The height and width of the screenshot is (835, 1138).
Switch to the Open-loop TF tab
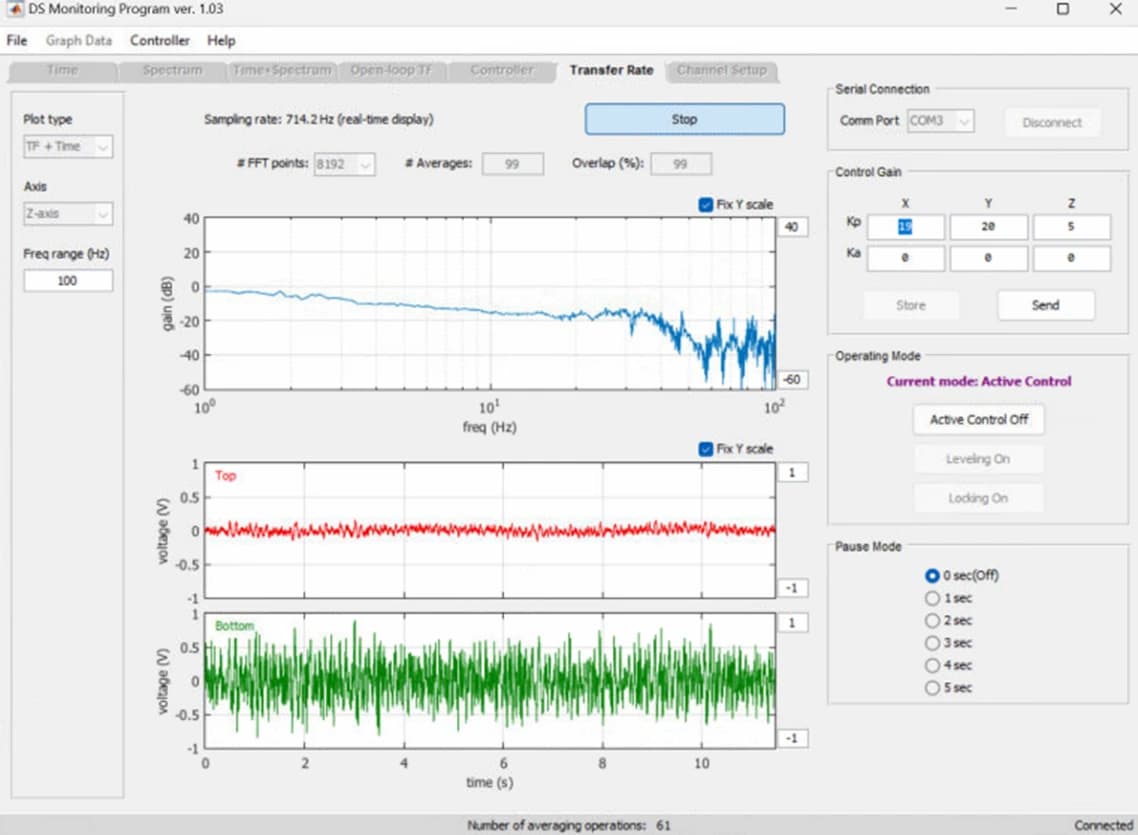[390, 70]
